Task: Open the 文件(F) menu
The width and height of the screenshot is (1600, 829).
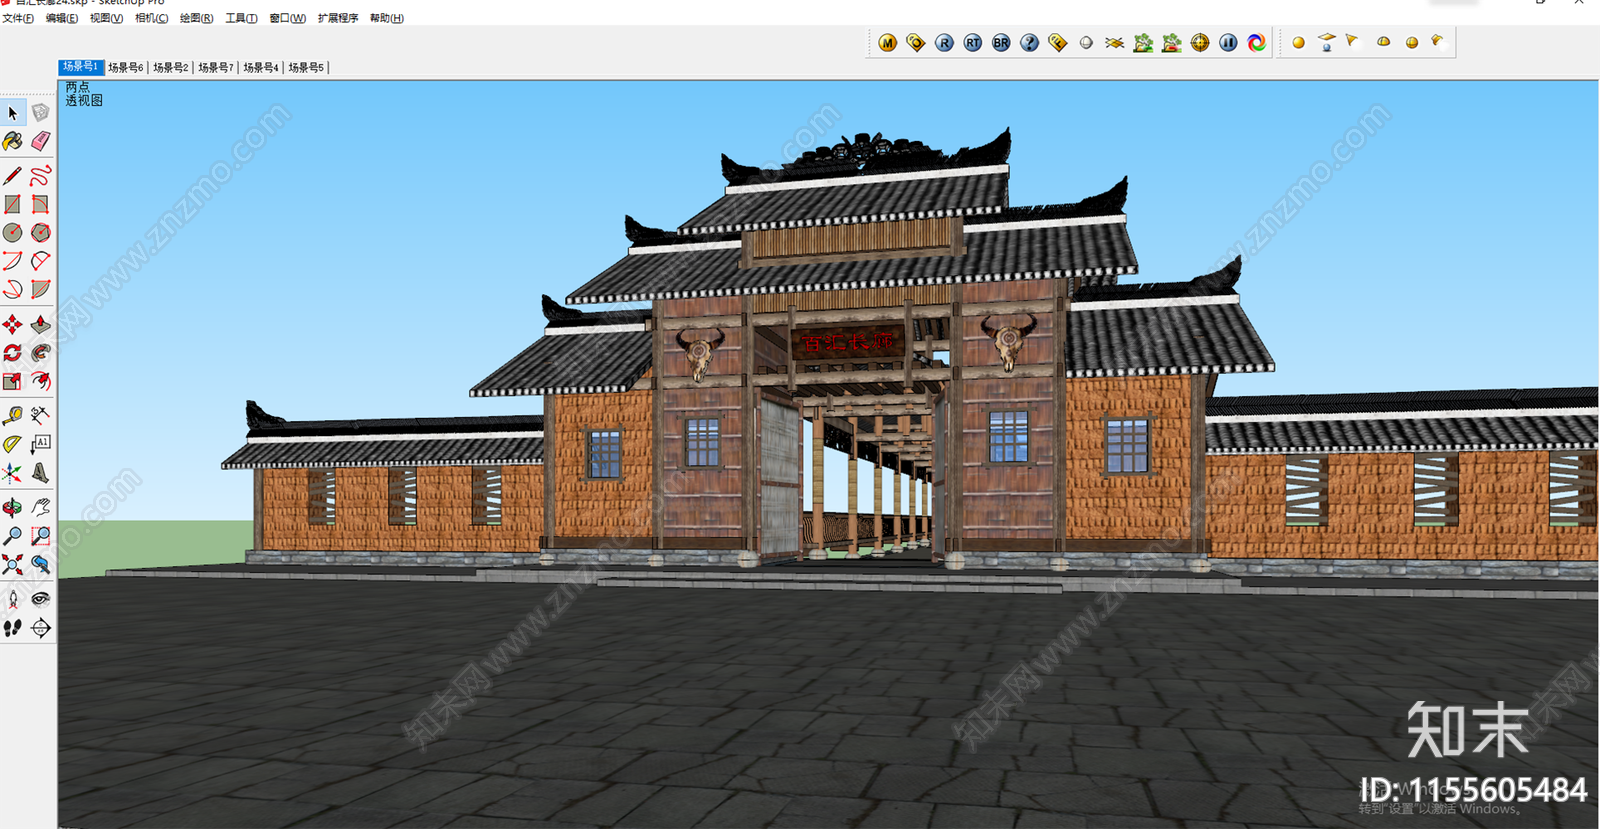Action: [18, 18]
